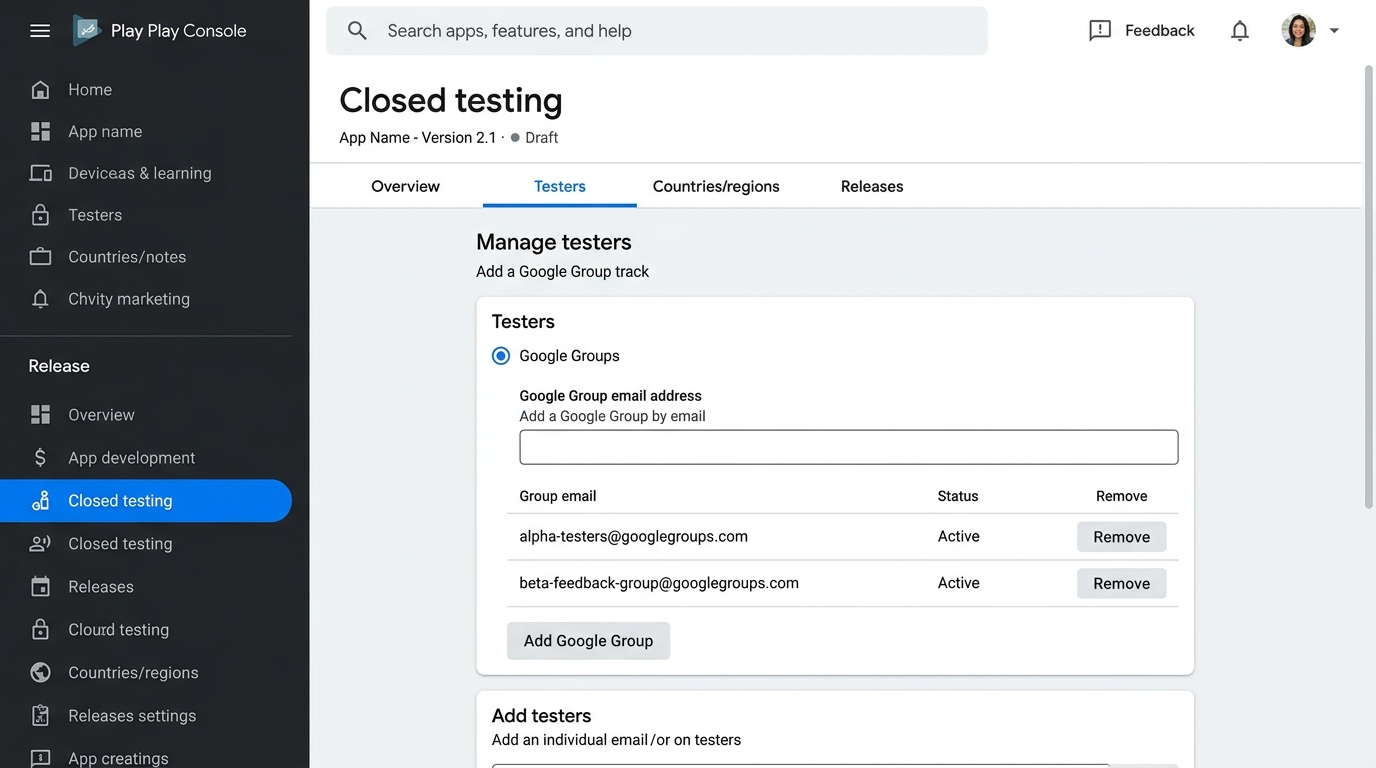Click the Add testers heading
1376x768 pixels.
(x=541, y=716)
